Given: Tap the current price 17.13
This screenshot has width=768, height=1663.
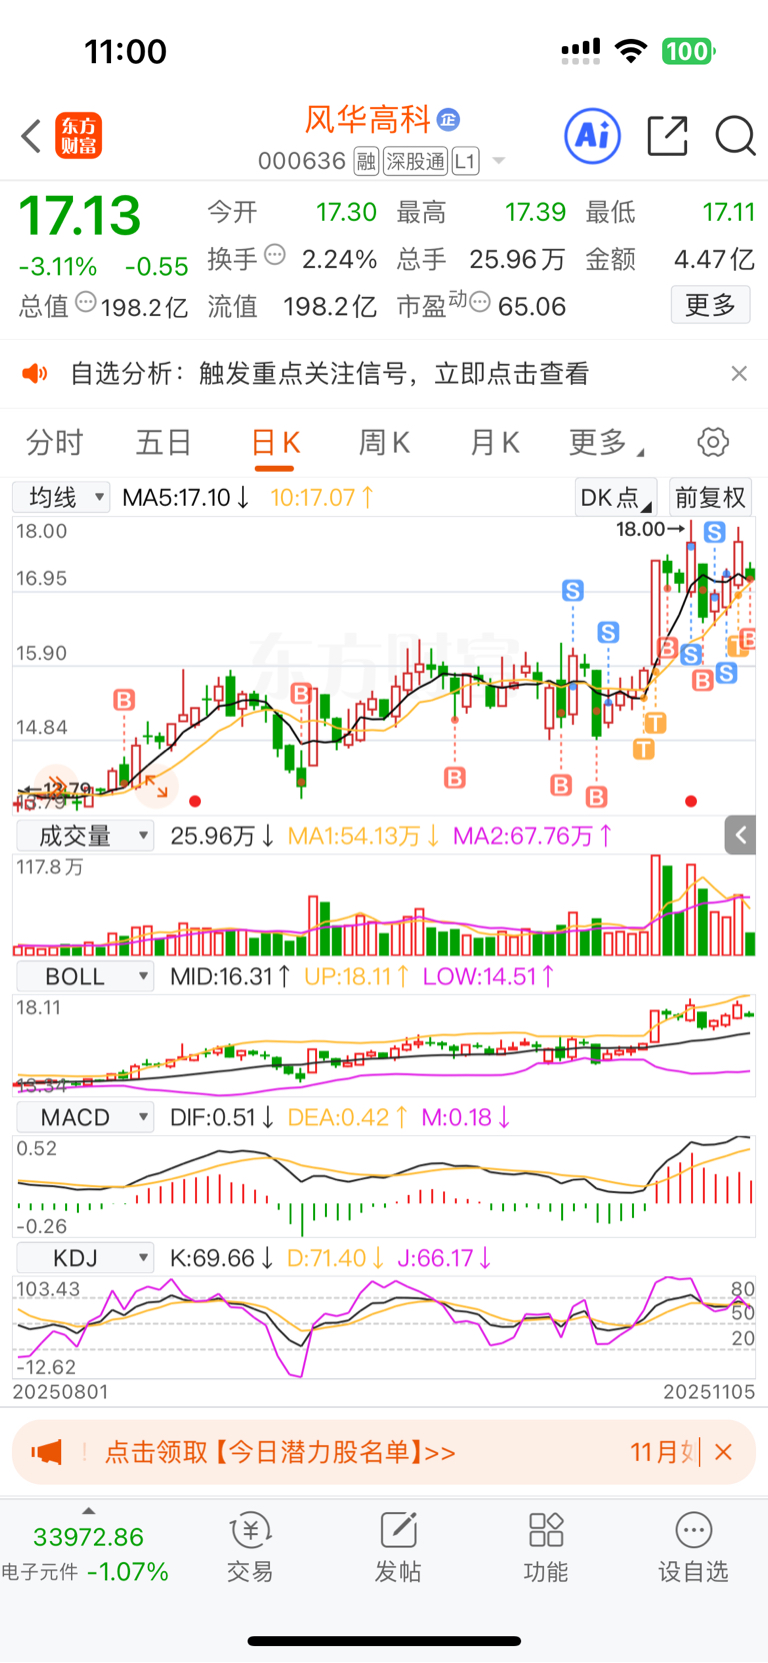Looking at the screenshot, I should click(80, 216).
